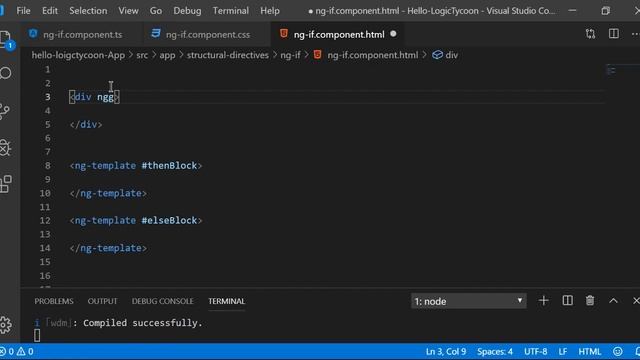
Task: Open the File menu
Action: (x=23, y=11)
